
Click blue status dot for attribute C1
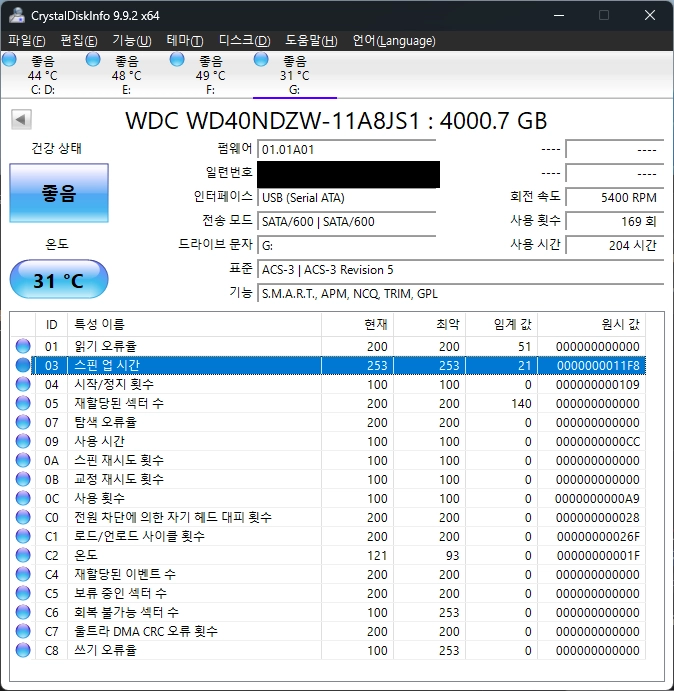tap(23, 536)
